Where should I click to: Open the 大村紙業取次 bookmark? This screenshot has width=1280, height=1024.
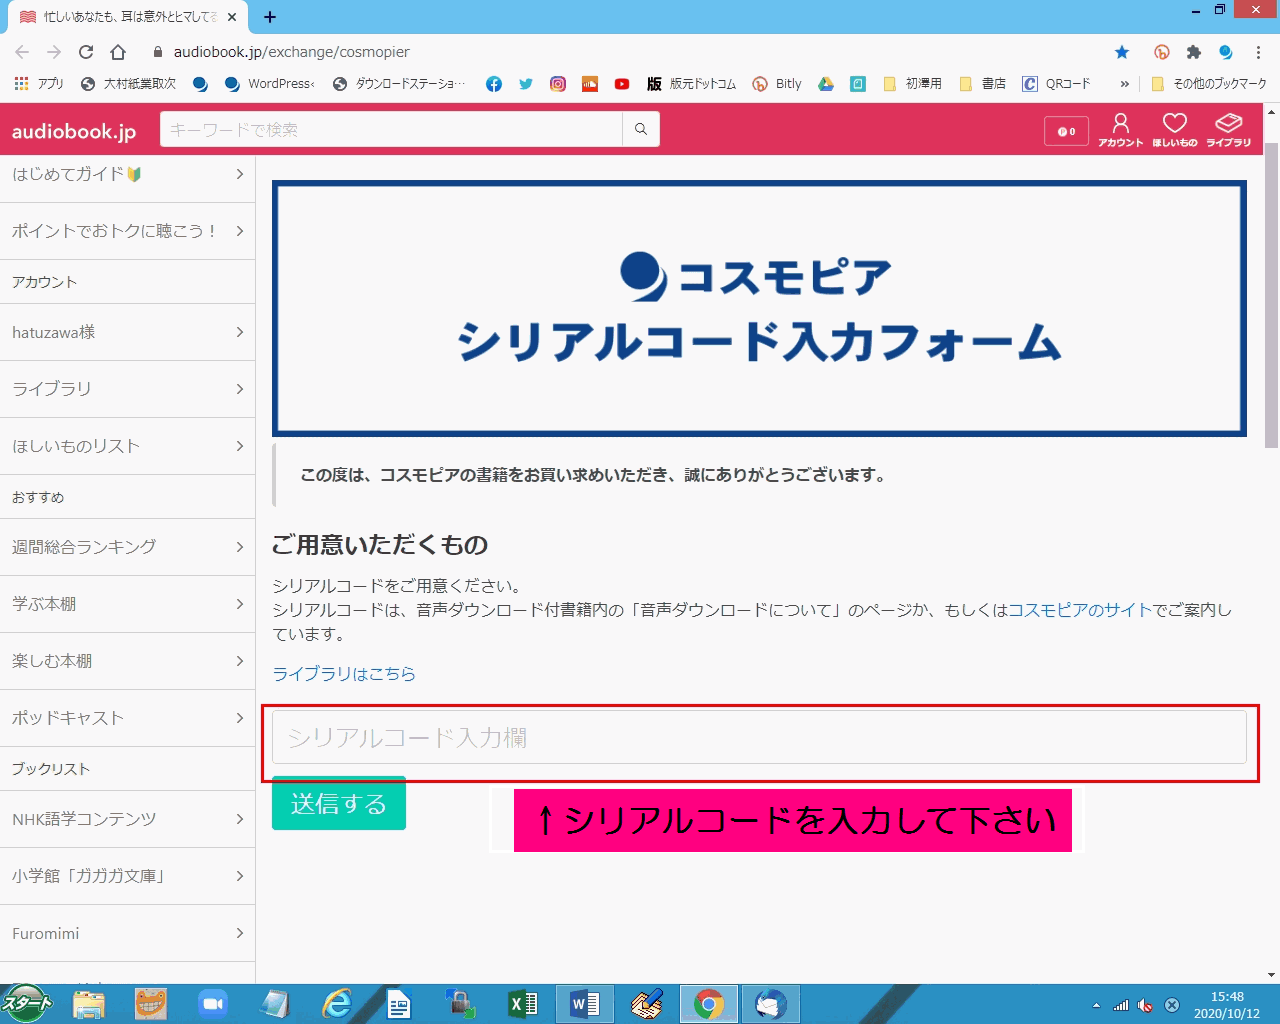point(129,84)
